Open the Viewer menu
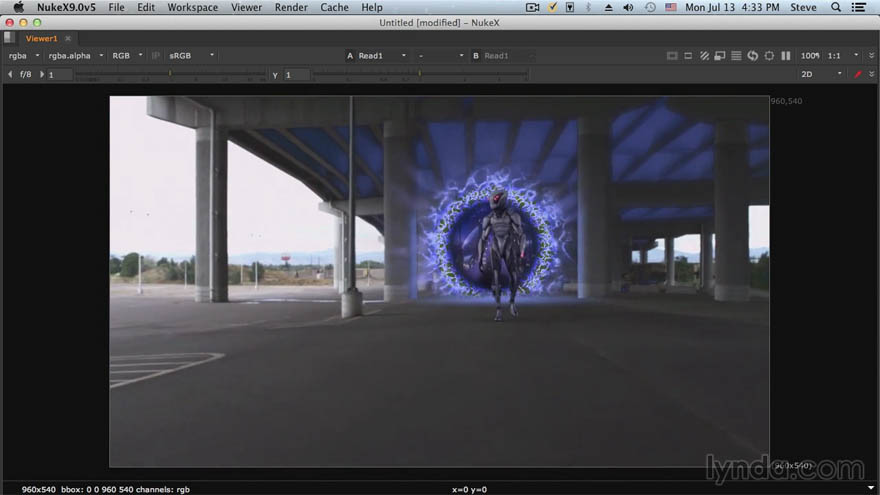Screen dimensions: 880x495 (246, 7)
